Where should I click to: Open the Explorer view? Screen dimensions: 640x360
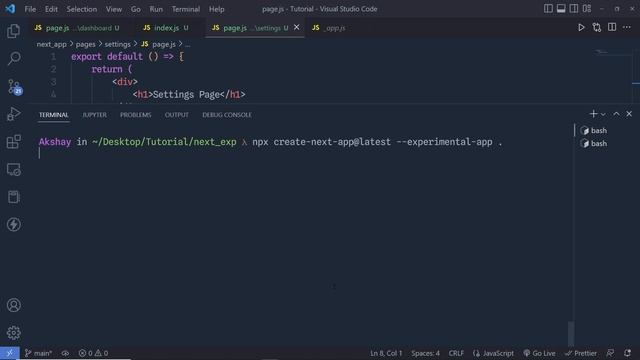13,31
